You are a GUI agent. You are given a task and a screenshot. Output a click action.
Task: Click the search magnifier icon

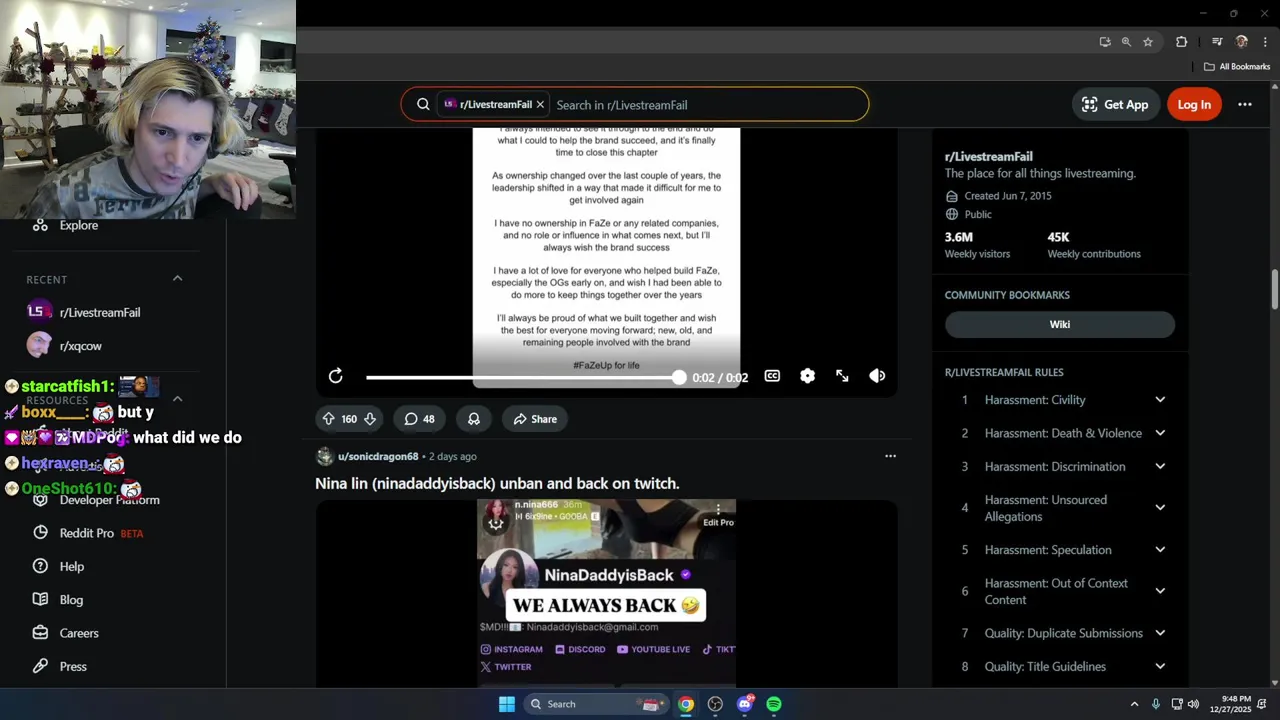(x=423, y=104)
